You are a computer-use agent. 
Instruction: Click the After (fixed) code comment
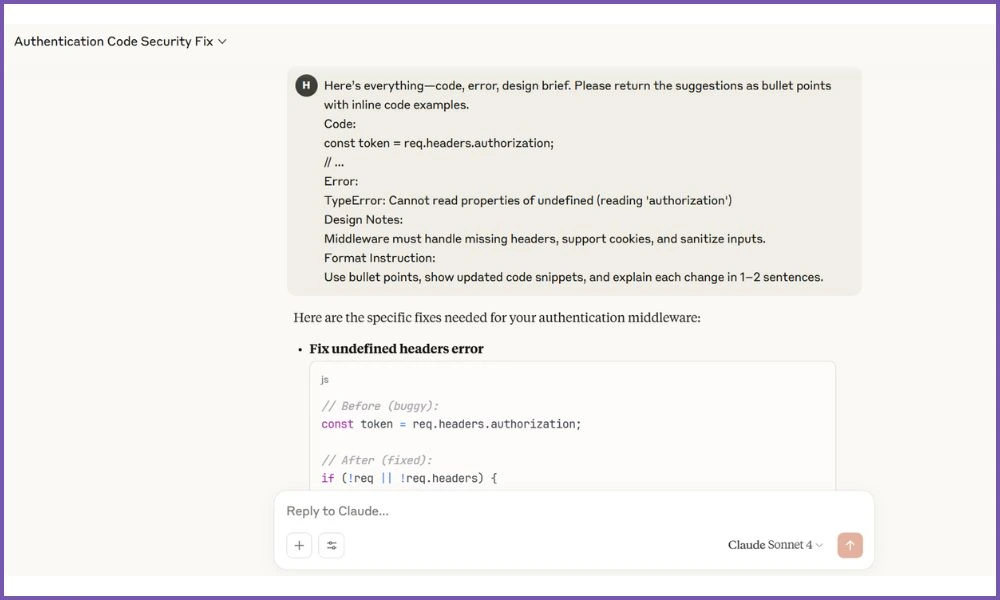point(376,460)
